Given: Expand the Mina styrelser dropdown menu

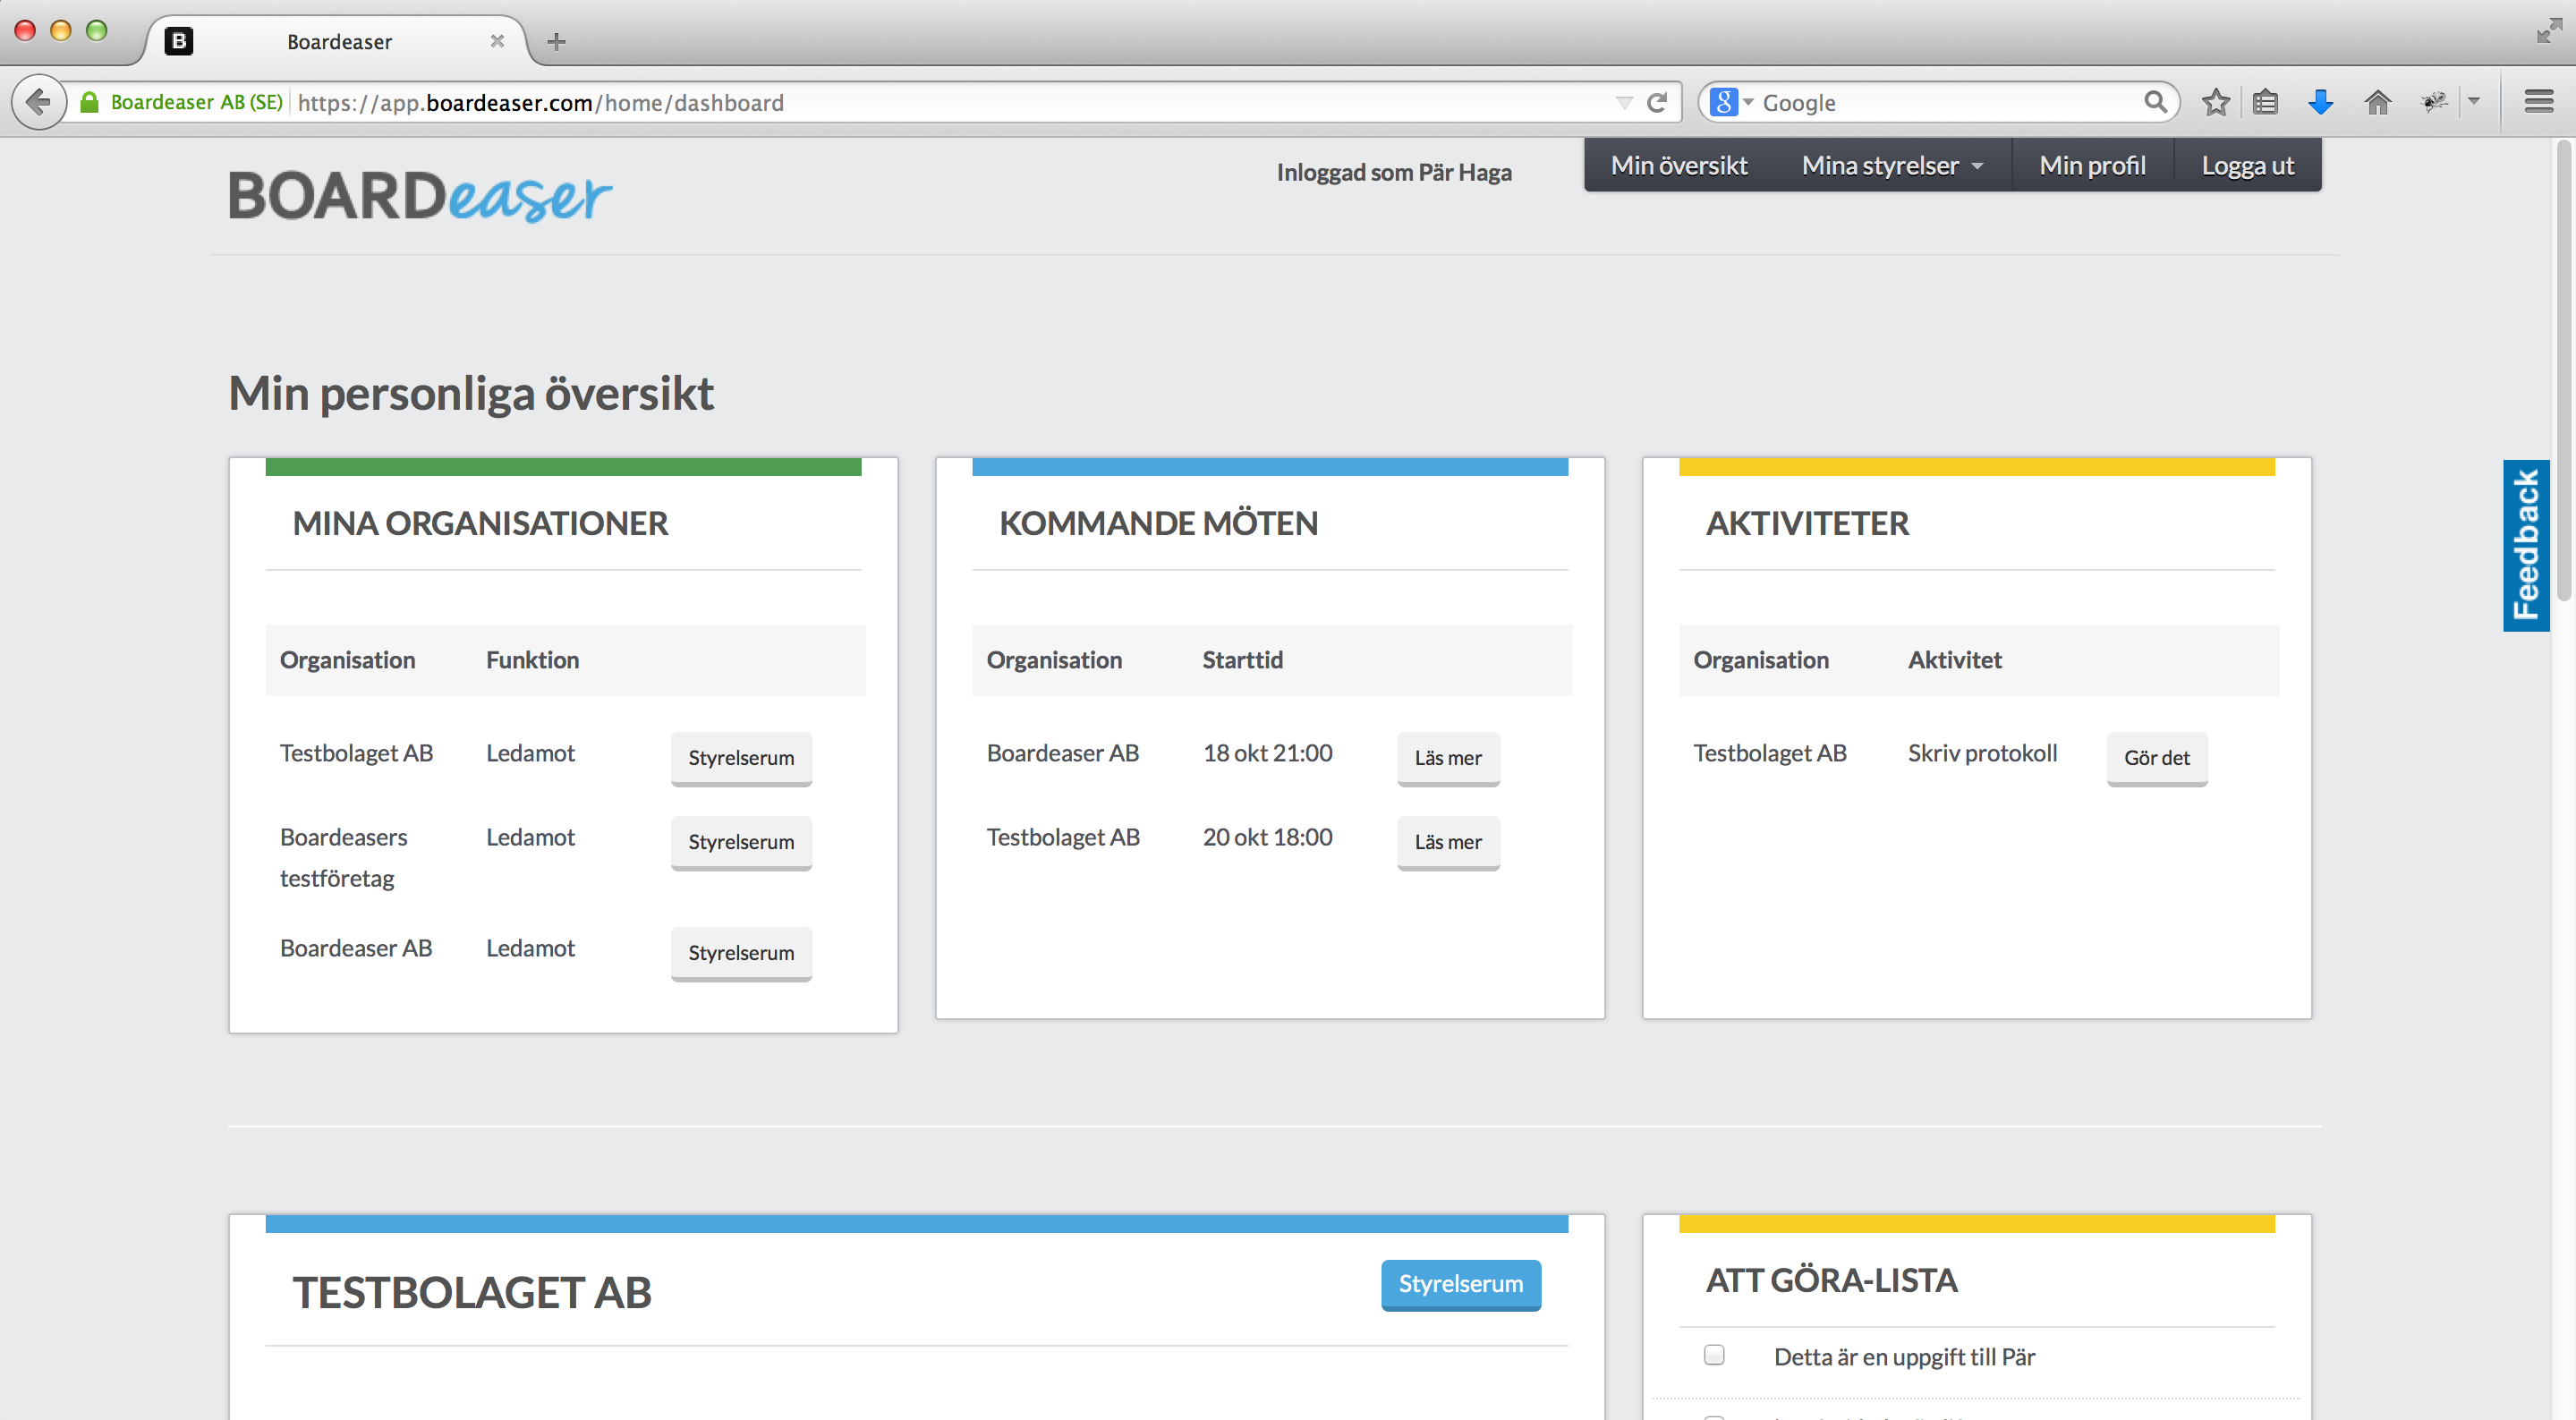Looking at the screenshot, I should pos(1892,166).
